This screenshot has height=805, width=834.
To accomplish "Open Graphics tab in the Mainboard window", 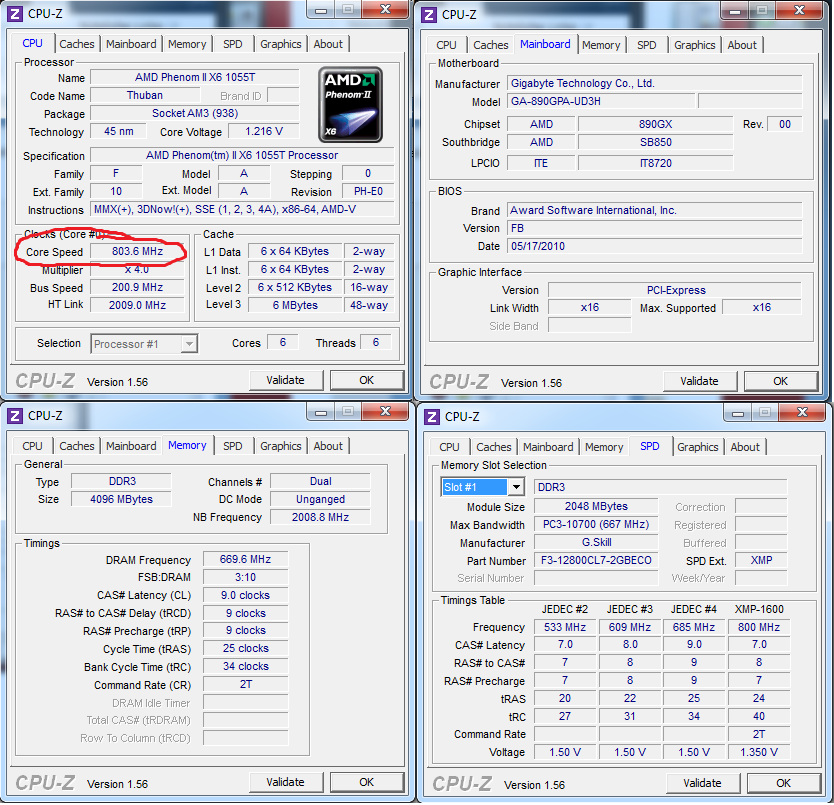I will 694,45.
